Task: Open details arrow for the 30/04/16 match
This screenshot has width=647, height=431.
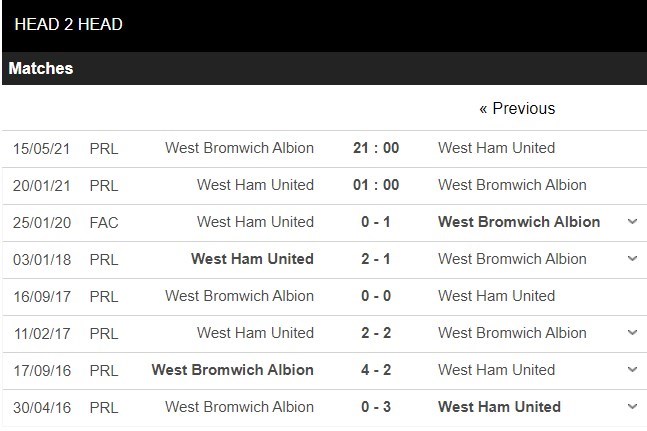Action: point(631,407)
